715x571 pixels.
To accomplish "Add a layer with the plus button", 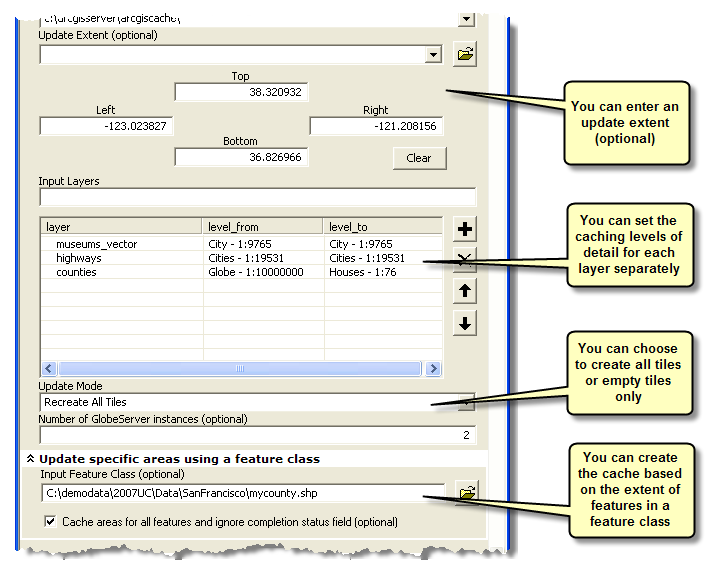I will [465, 230].
